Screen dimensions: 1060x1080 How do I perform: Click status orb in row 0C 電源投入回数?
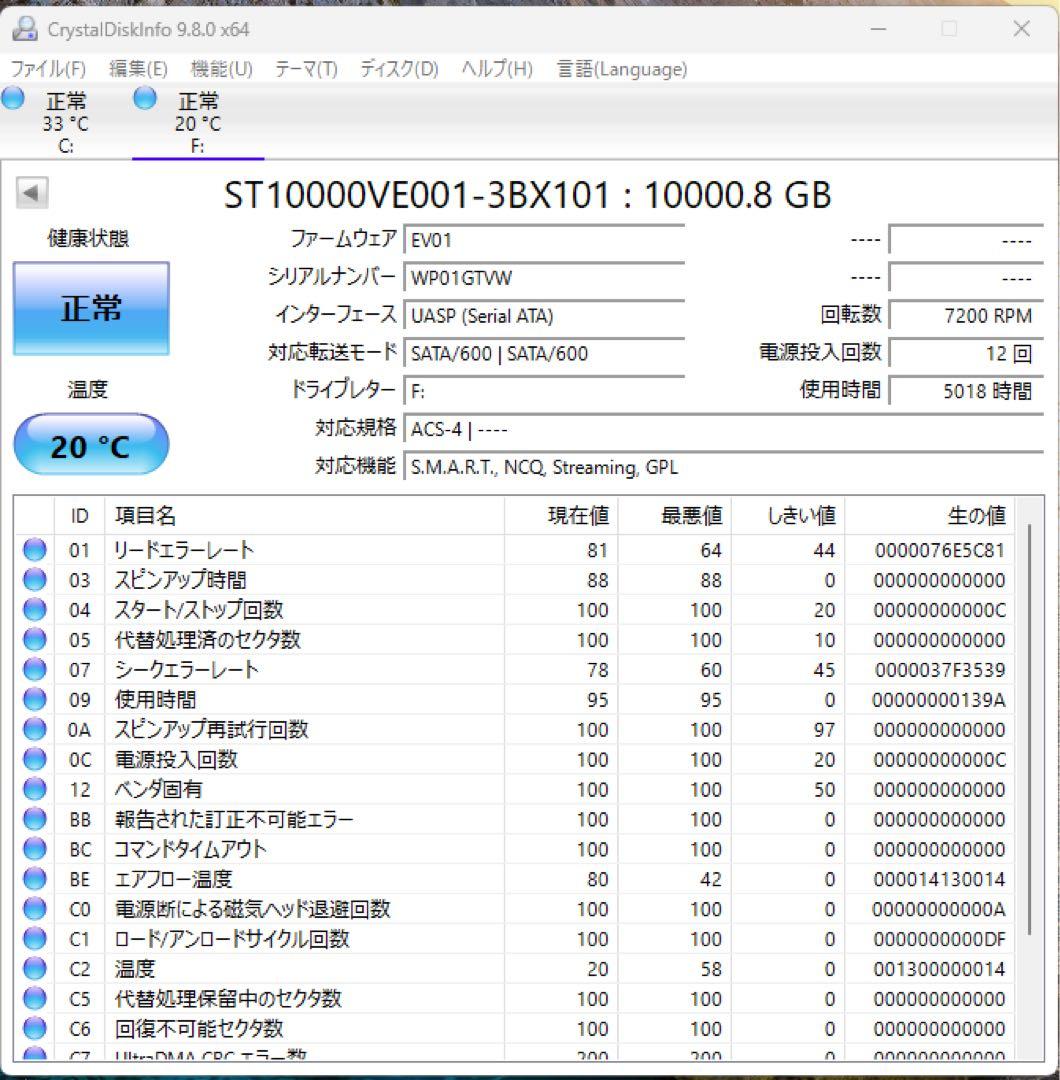34,759
